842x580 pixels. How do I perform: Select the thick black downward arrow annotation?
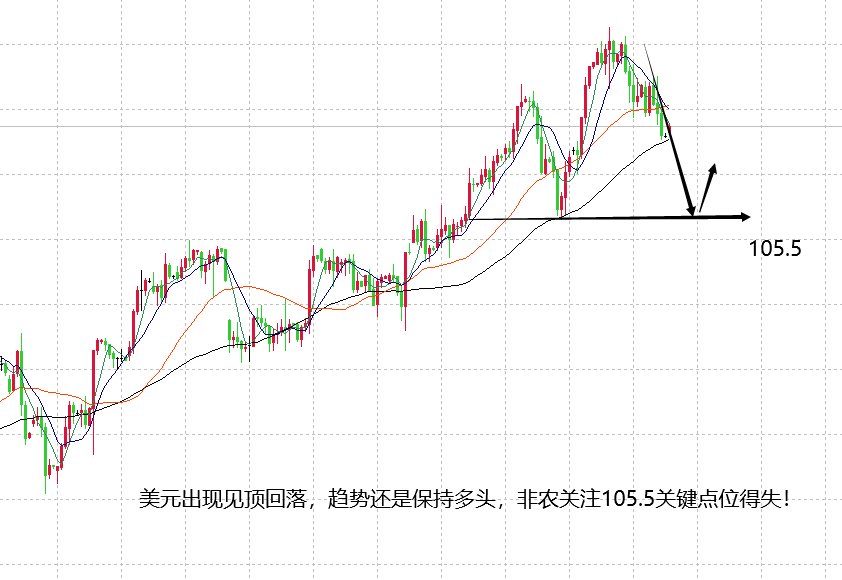click(680, 169)
